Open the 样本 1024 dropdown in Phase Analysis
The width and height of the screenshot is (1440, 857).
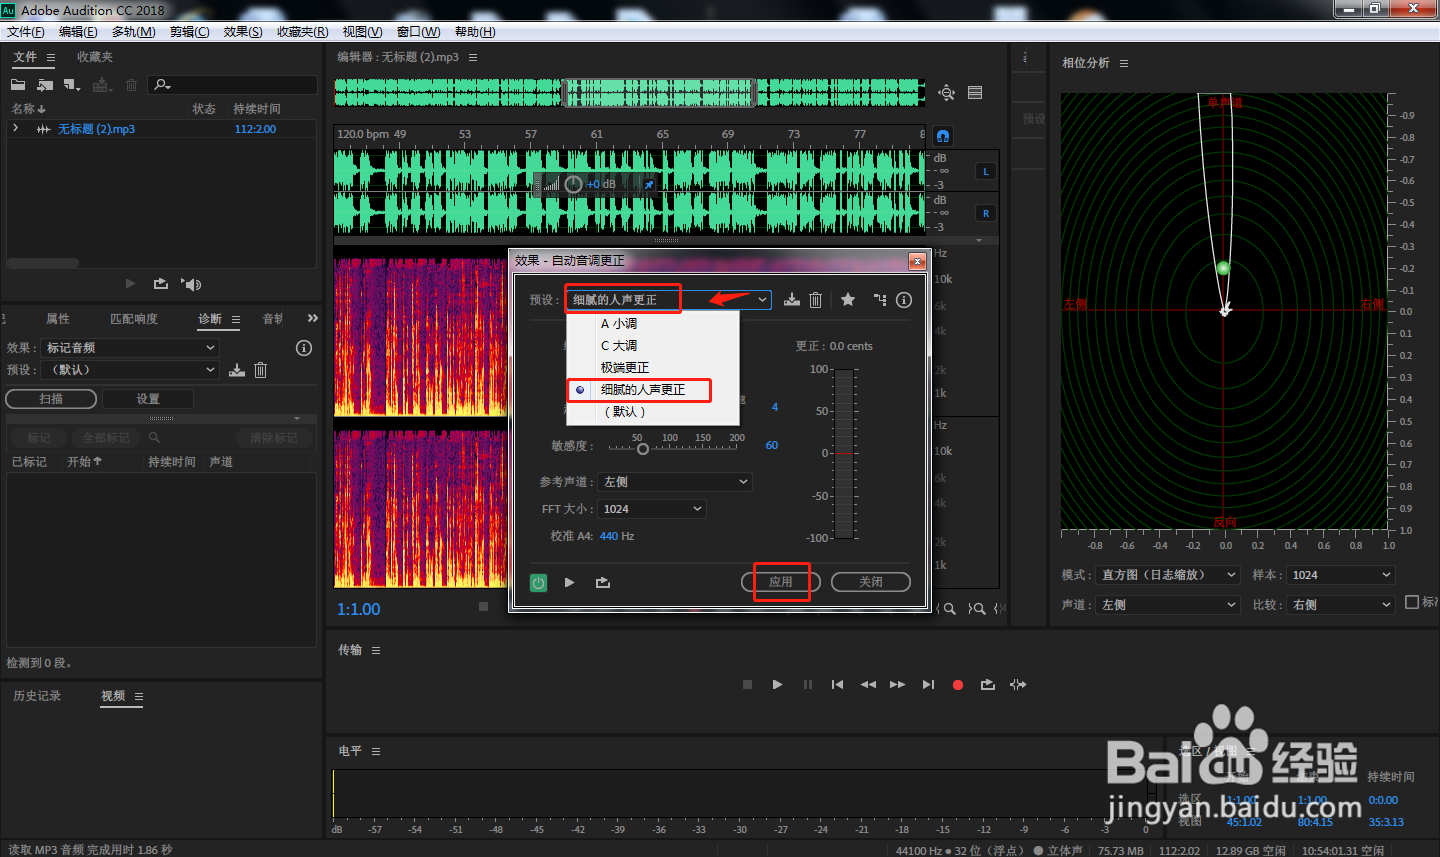[x=1340, y=575]
